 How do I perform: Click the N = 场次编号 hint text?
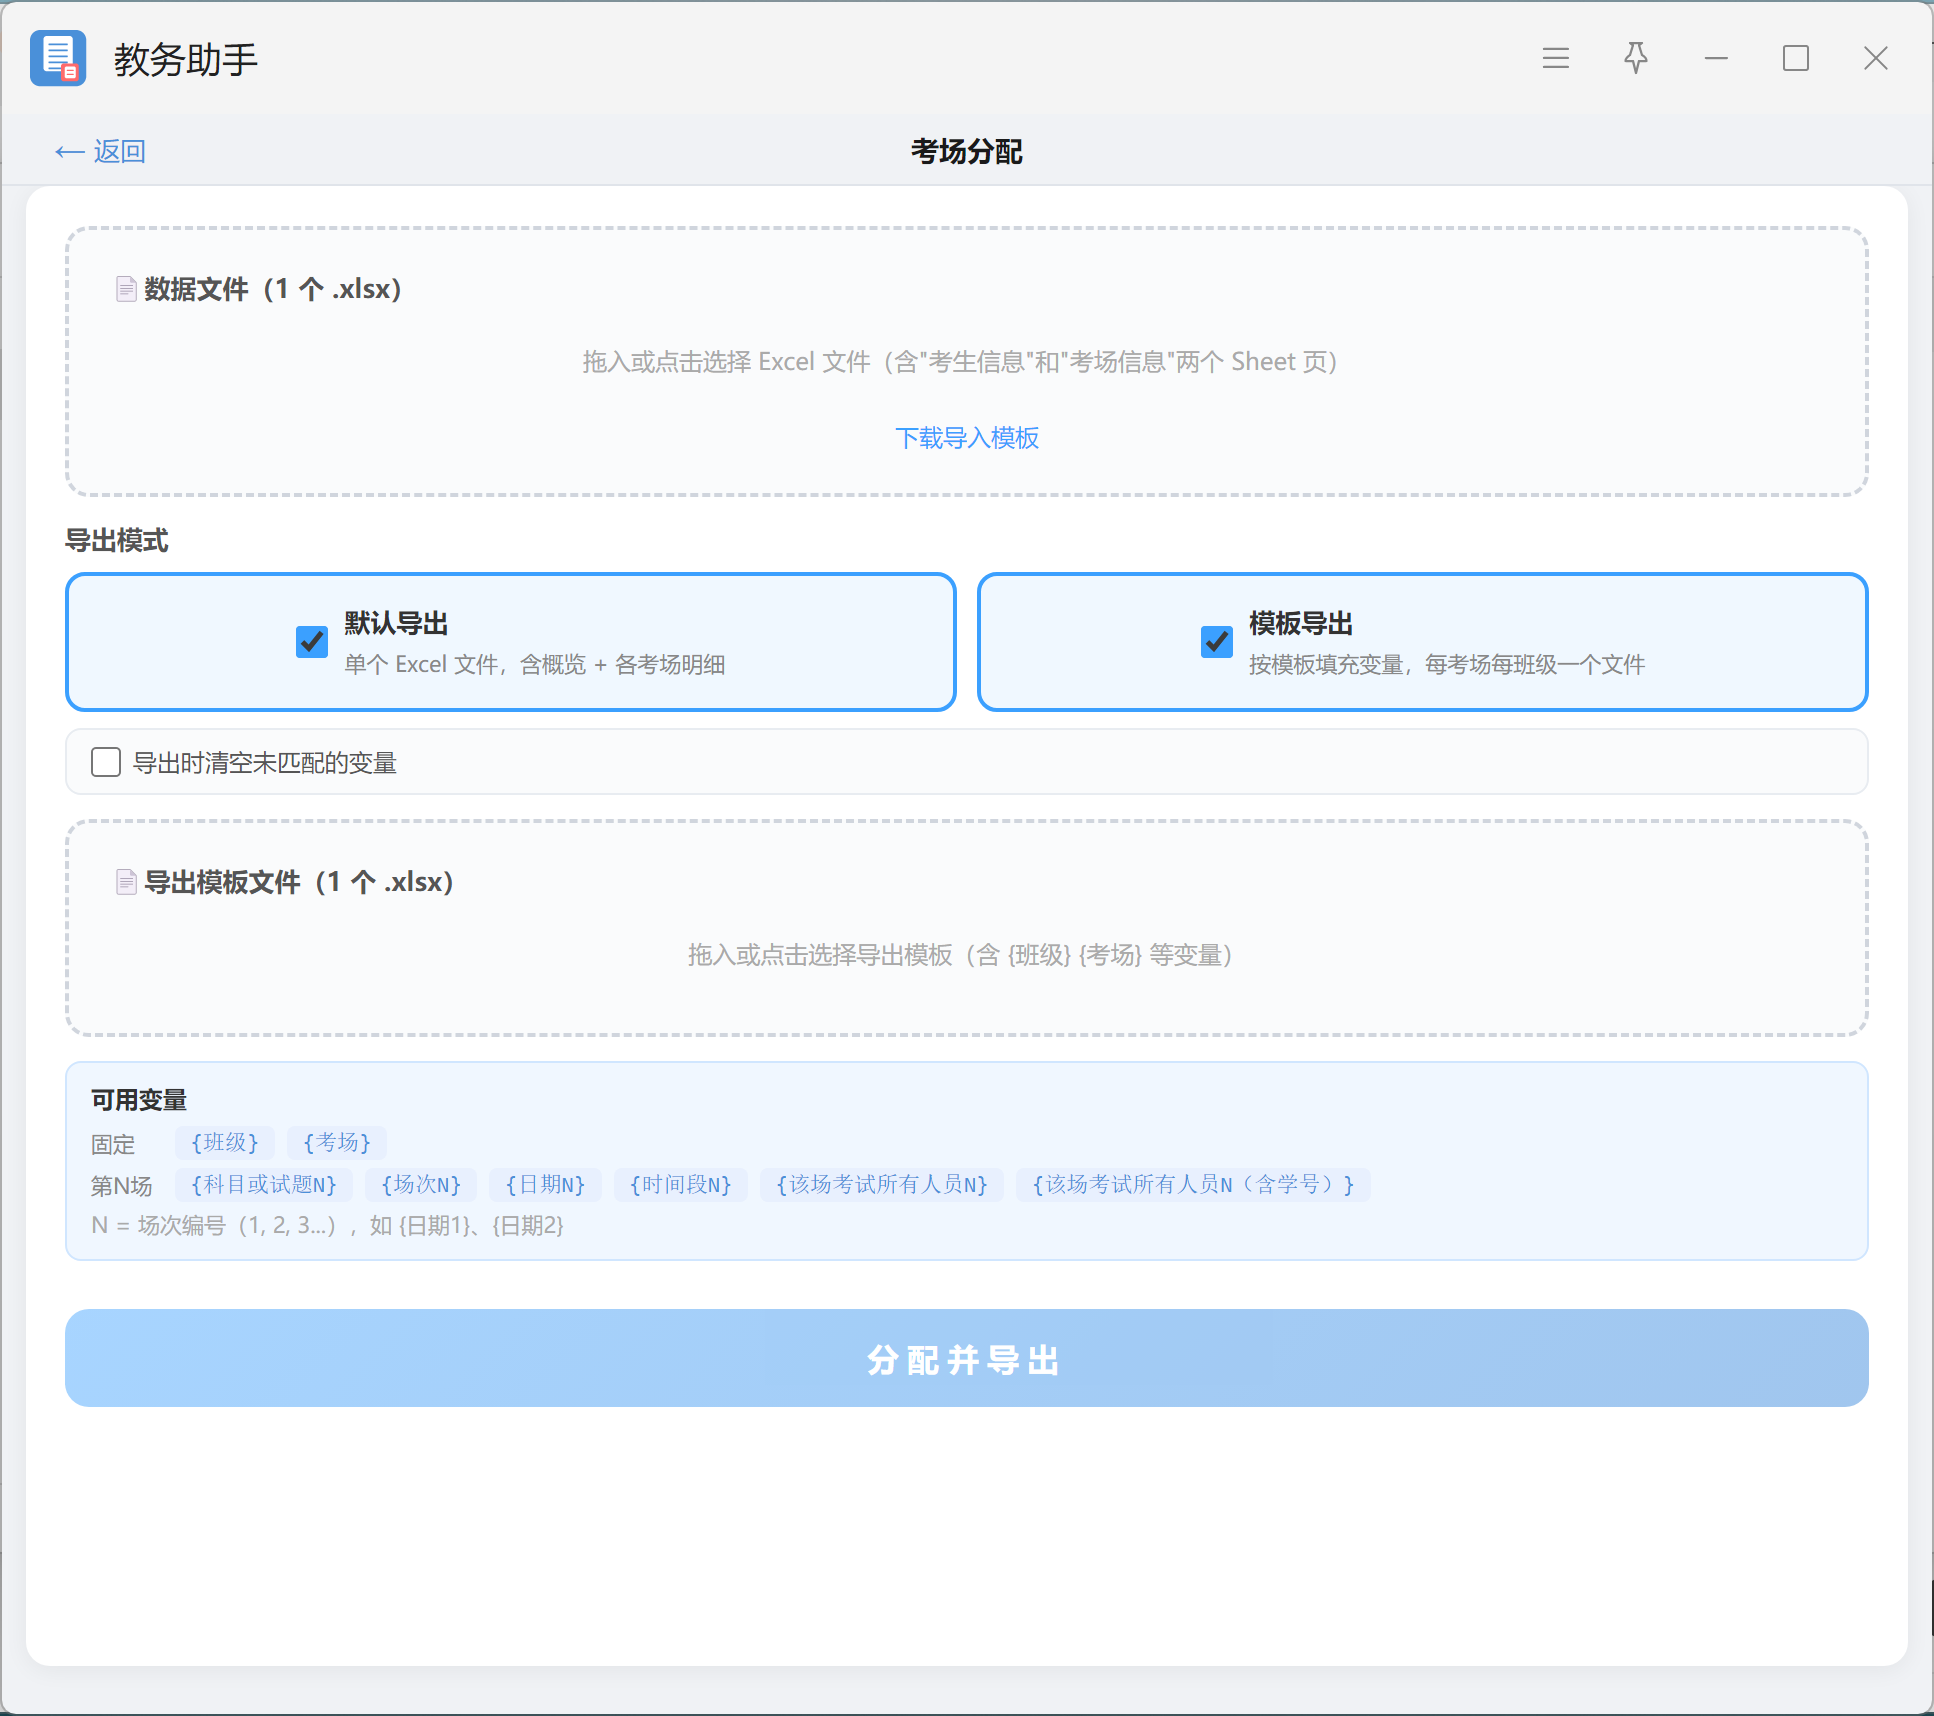click(x=328, y=1226)
